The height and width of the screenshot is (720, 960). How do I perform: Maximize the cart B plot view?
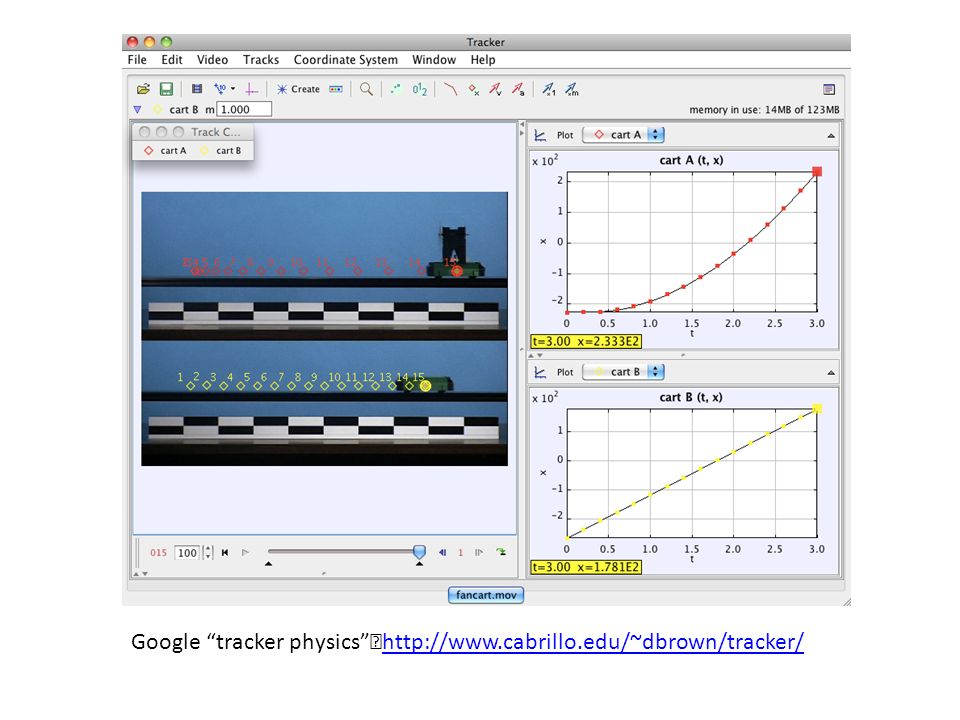(831, 372)
